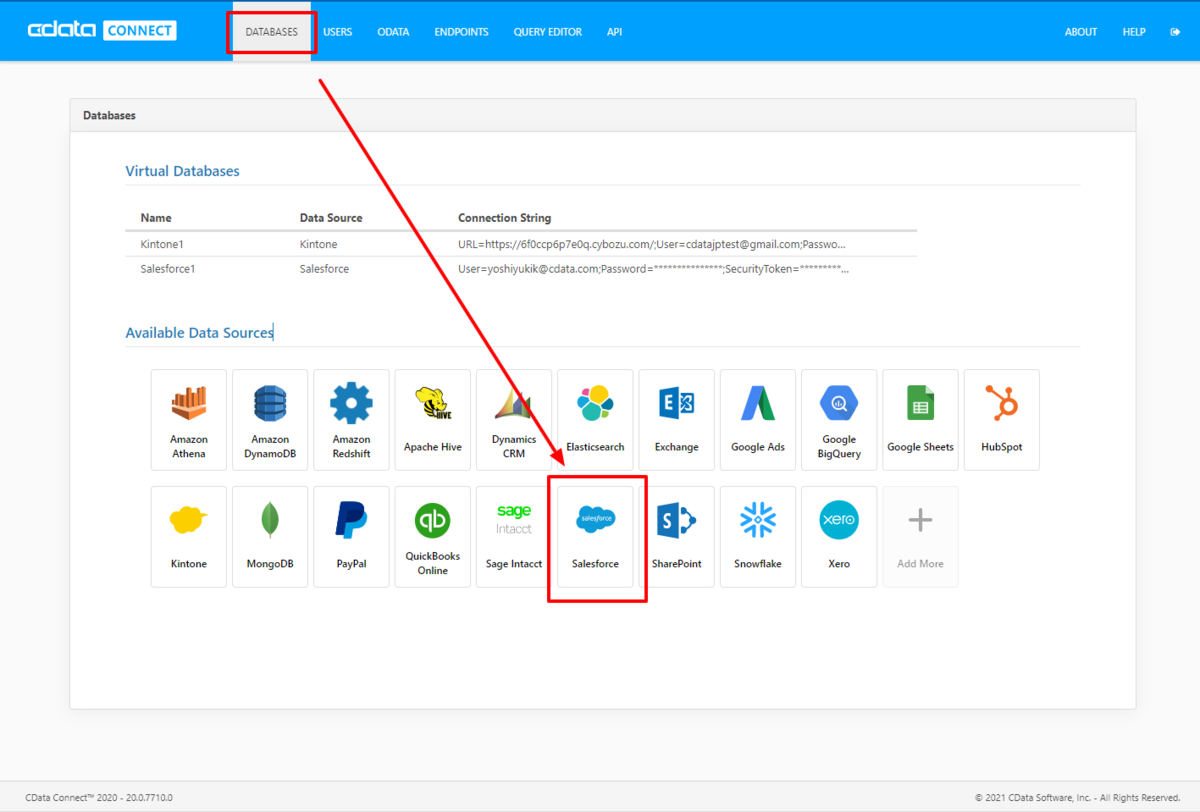Open the Query Editor tab
Viewport: 1200px width, 812px height.
548,32
